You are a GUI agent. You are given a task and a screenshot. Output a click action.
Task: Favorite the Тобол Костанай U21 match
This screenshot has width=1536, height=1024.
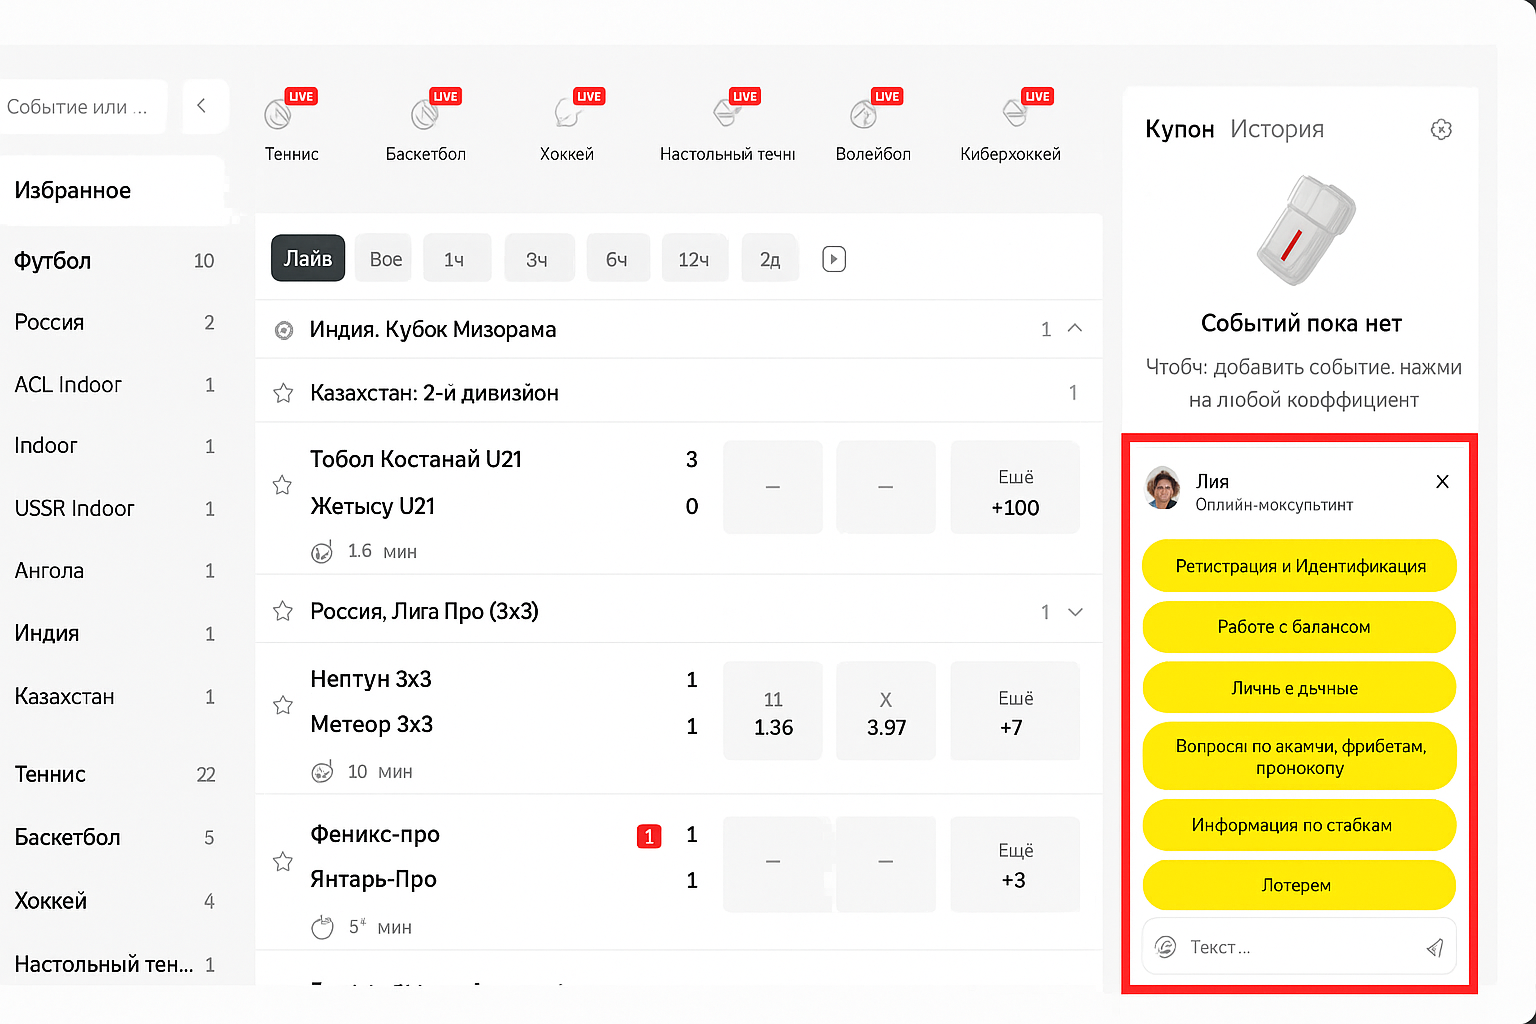pos(283,485)
